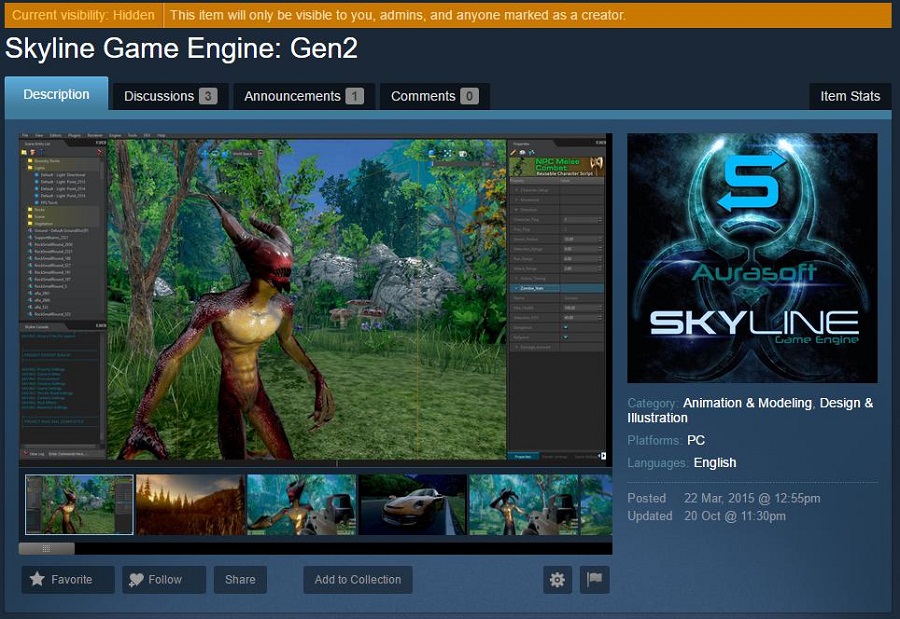Switch to the Description tab
The height and width of the screenshot is (619, 900).
[x=56, y=94]
